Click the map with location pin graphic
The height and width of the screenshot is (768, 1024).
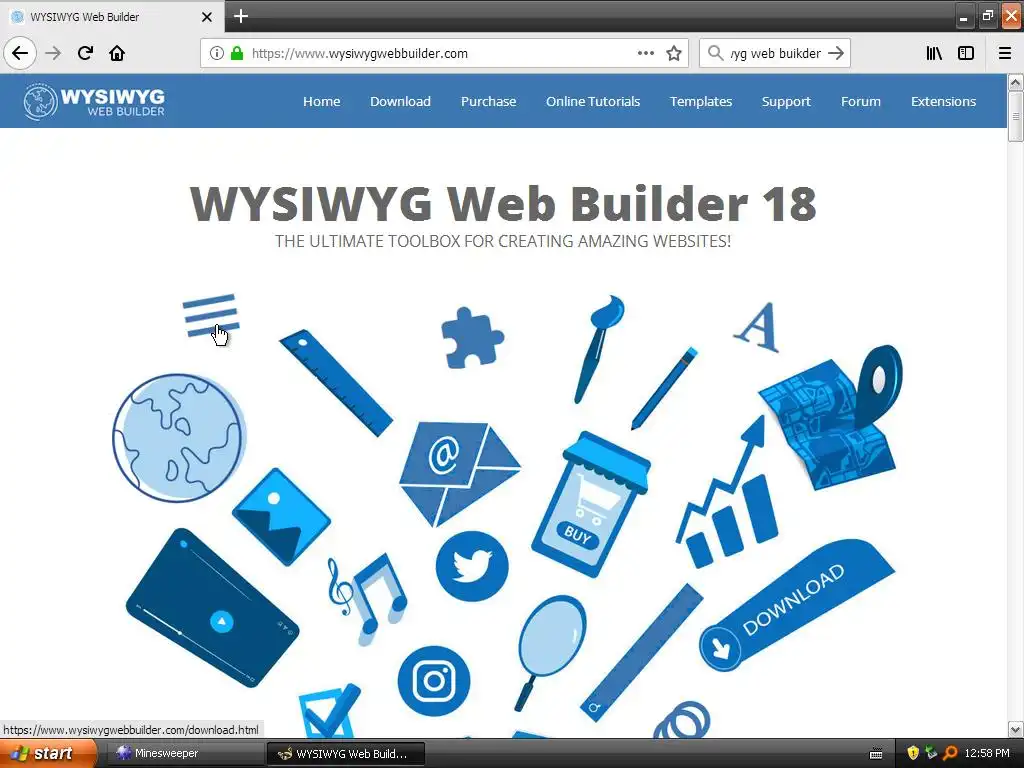(x=831, y=418)
